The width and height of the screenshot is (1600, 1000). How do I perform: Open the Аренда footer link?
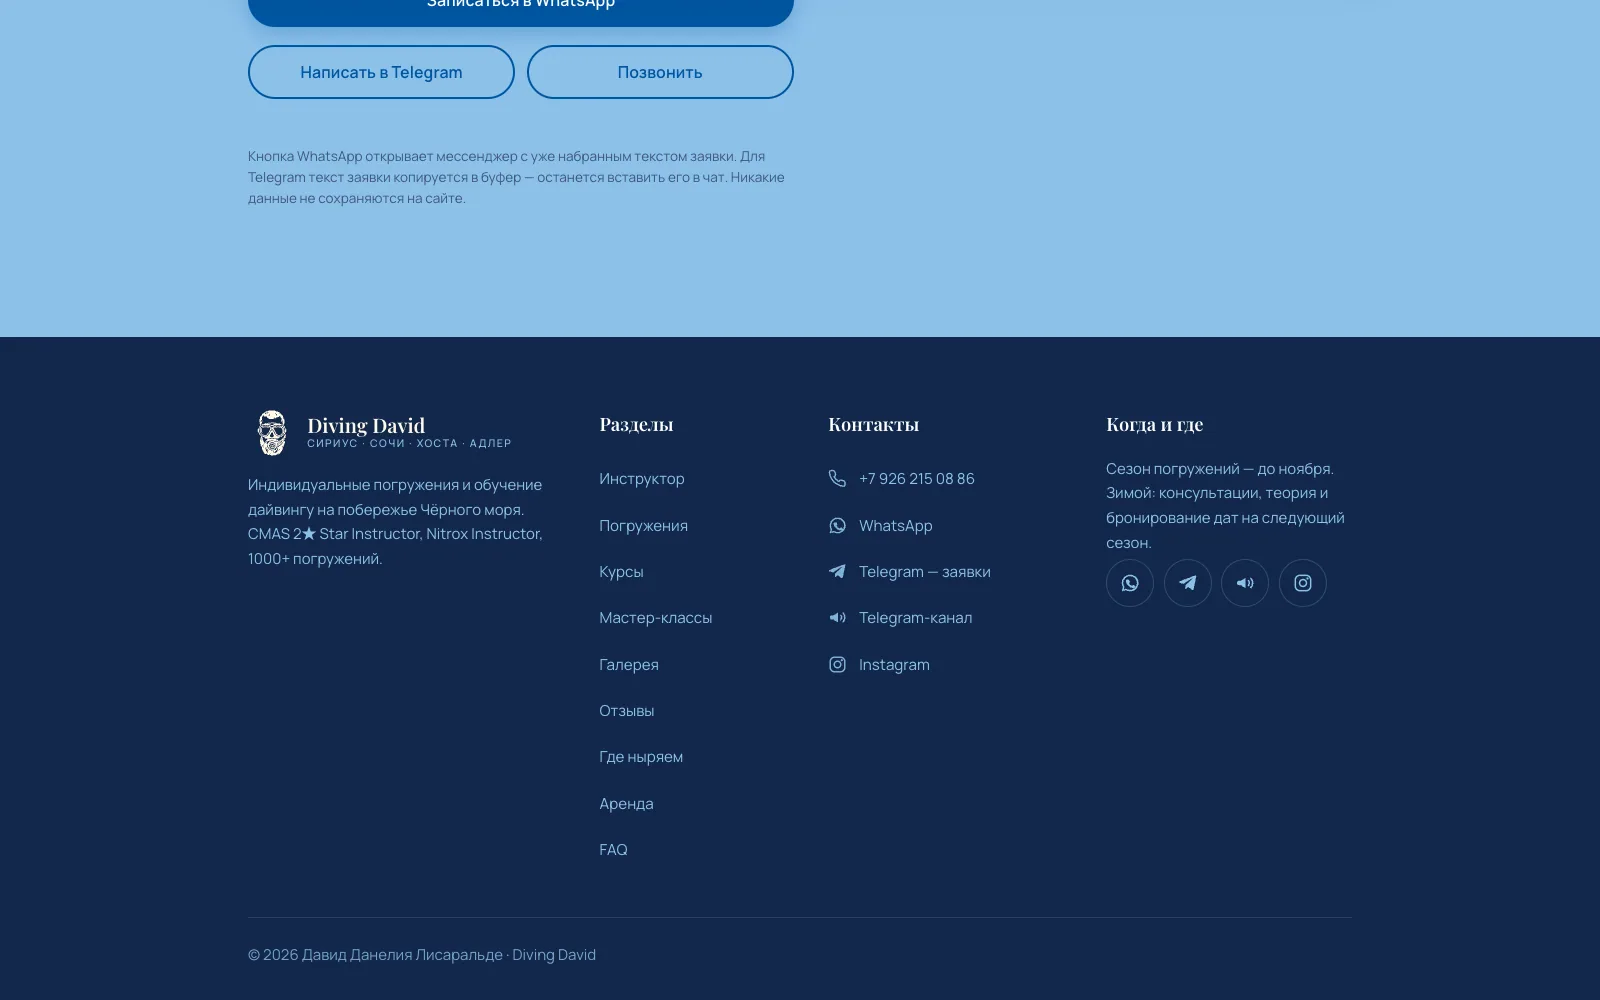coord(626,804)
